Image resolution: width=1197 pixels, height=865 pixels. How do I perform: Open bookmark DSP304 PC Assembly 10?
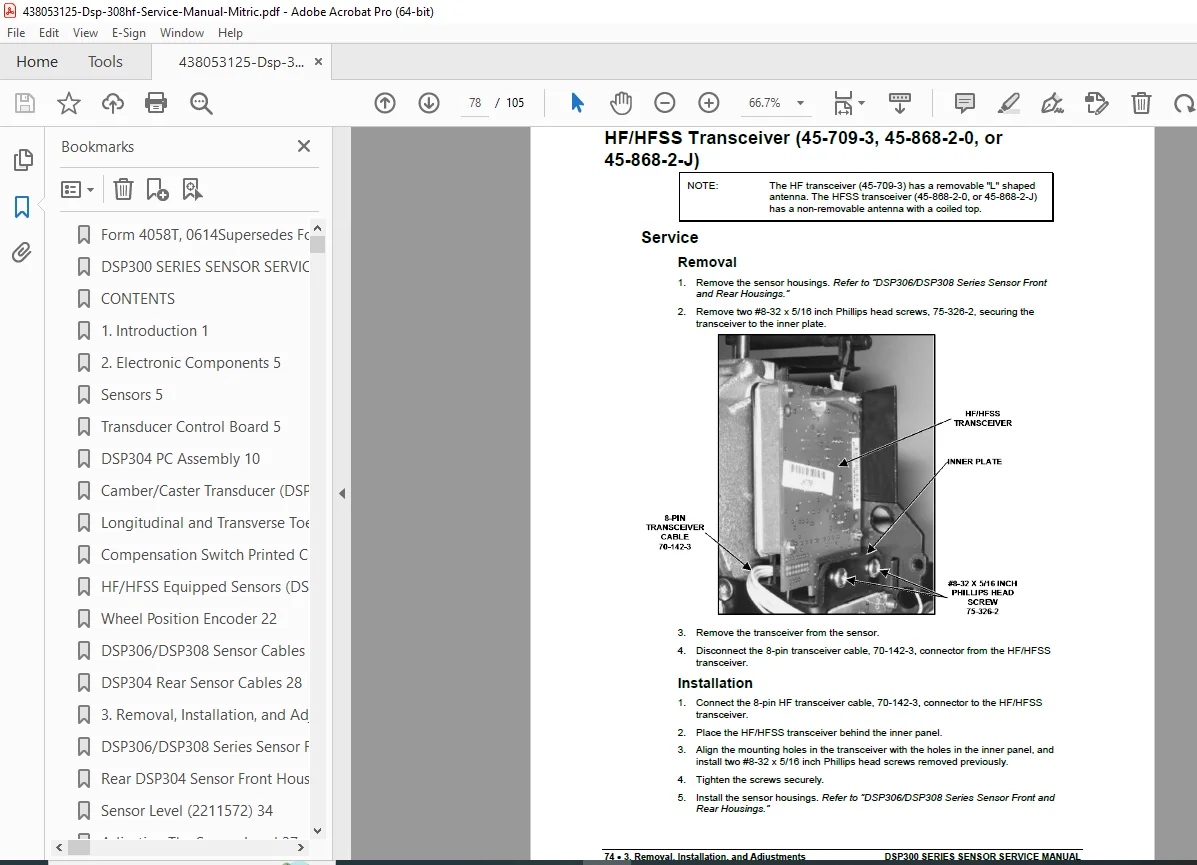pos(181,459)
